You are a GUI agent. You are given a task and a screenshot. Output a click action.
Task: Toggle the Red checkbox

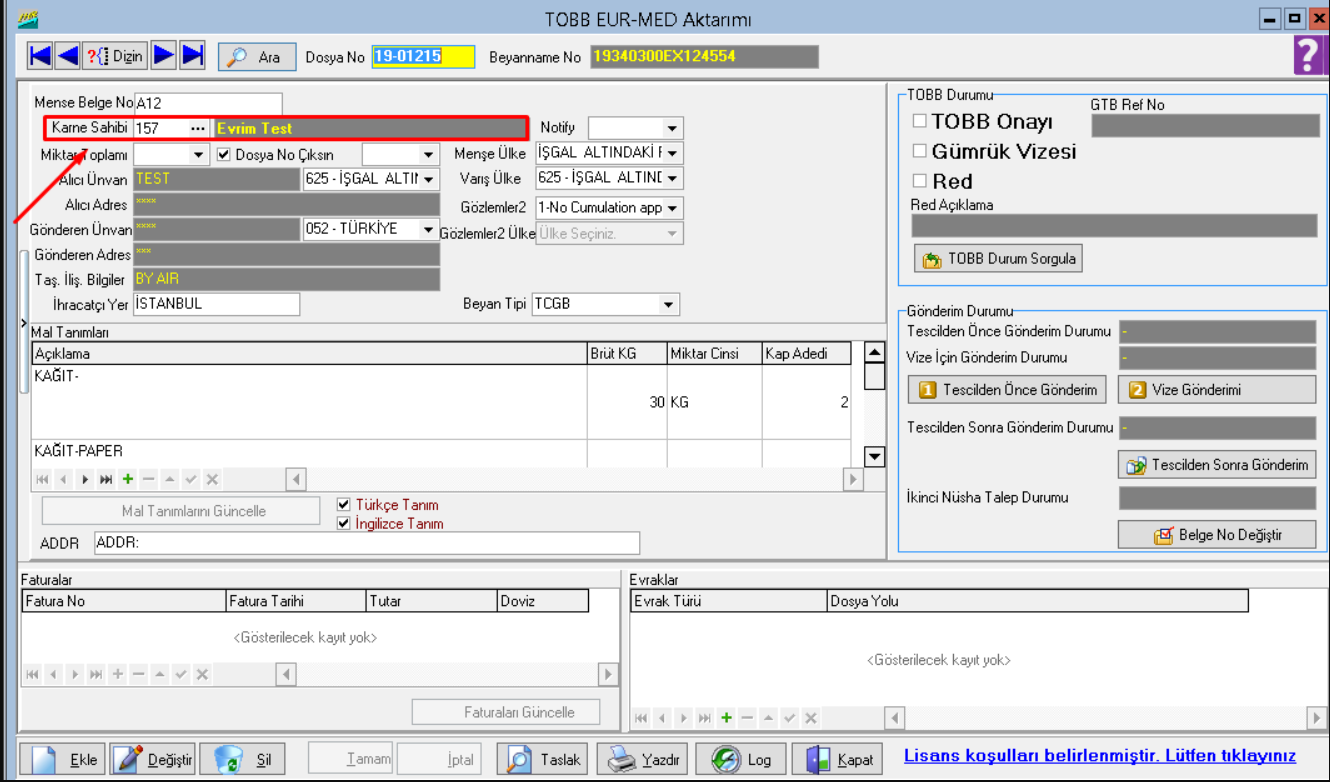(x=919, y=181)
